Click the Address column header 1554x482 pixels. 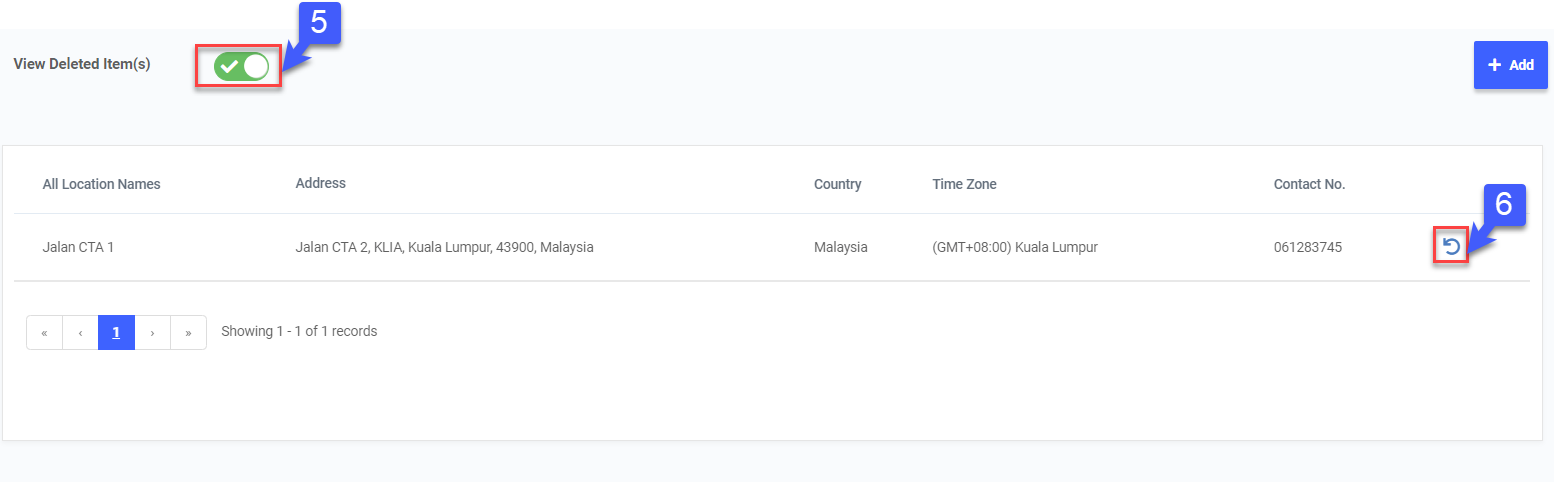pyautogui.click(x=320, y=183)
